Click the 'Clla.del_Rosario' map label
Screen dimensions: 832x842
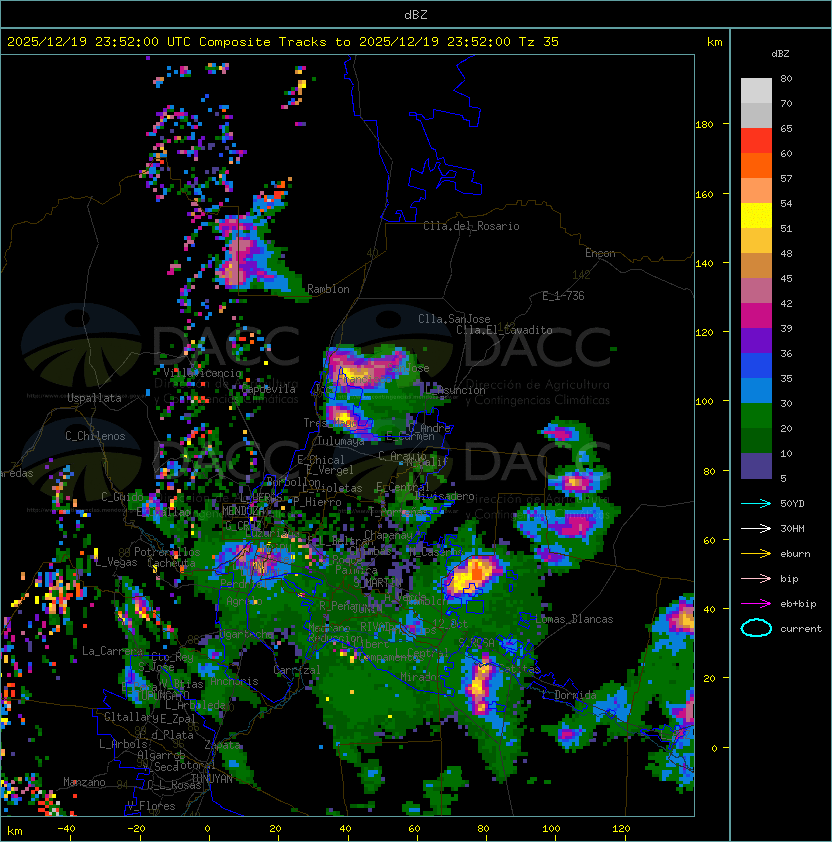click(x=471, y=226)
